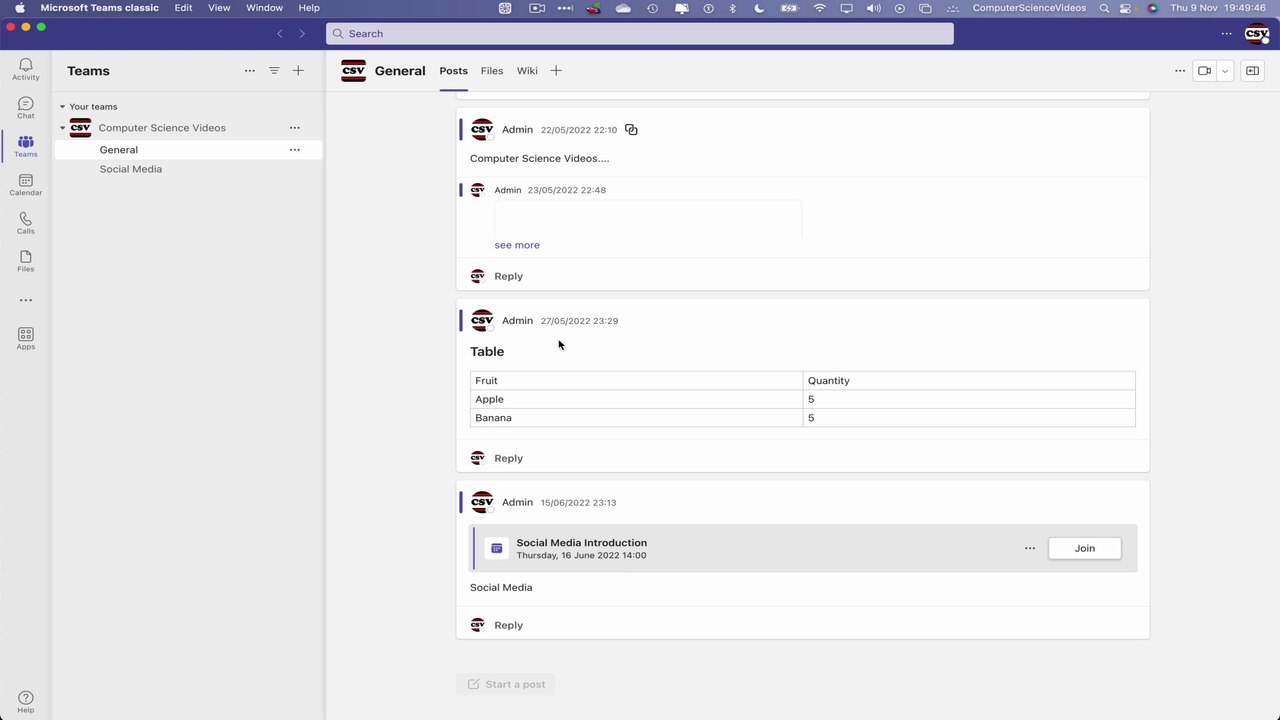This screenshot has width=1280, height=720.
Task: Open Help in the sidebar
Action: coord(26,702)
